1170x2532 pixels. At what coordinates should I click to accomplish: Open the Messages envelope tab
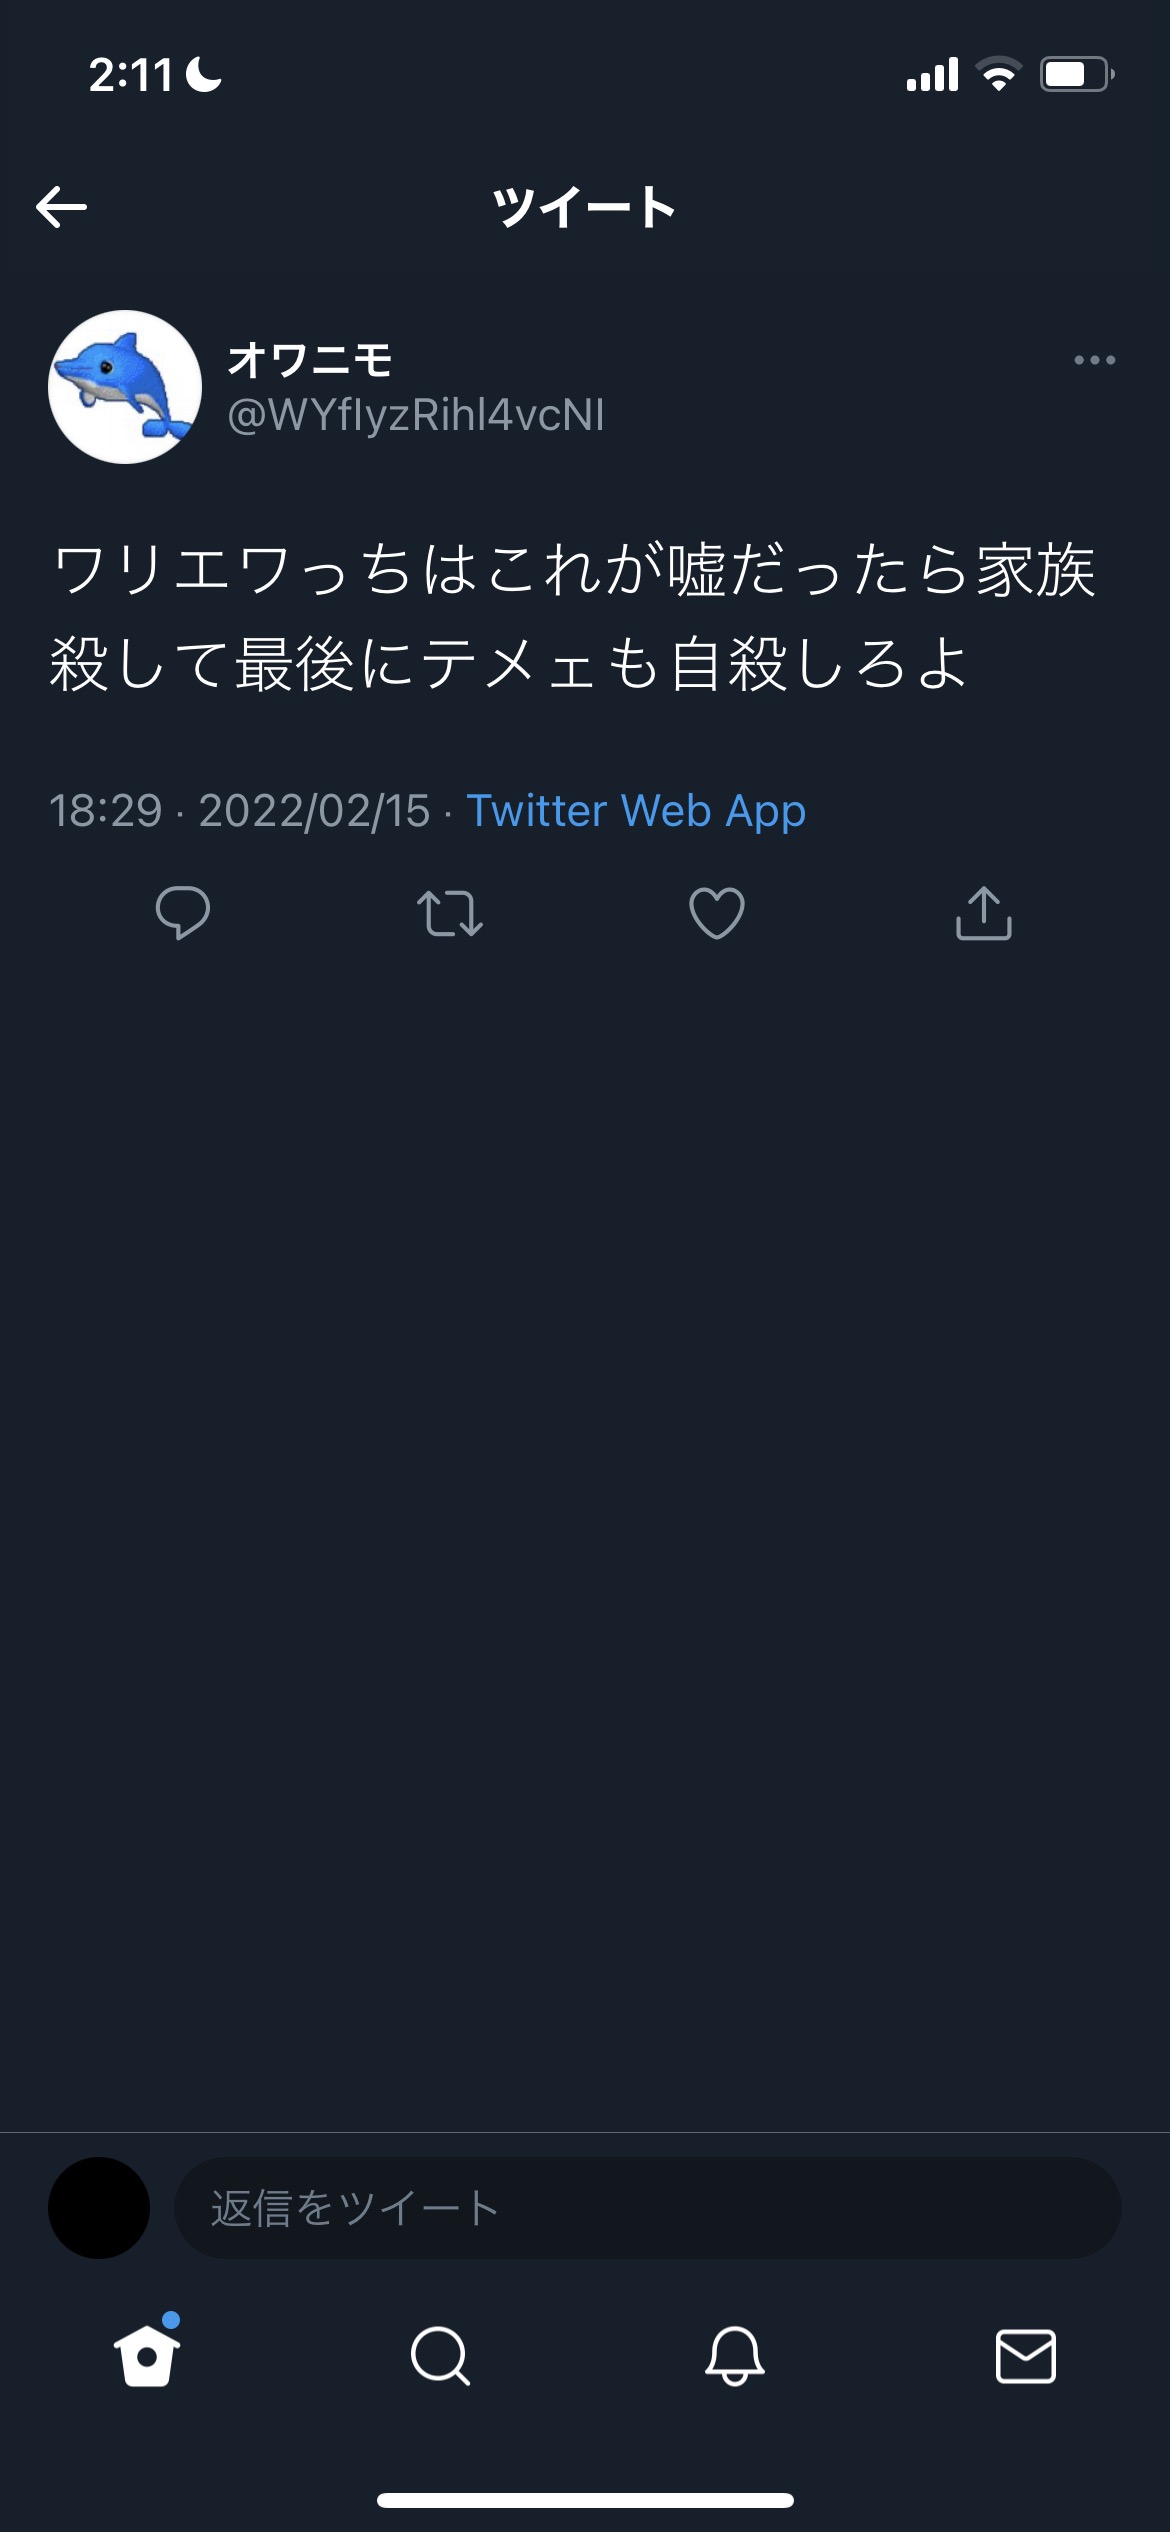click(1026, 2356)
